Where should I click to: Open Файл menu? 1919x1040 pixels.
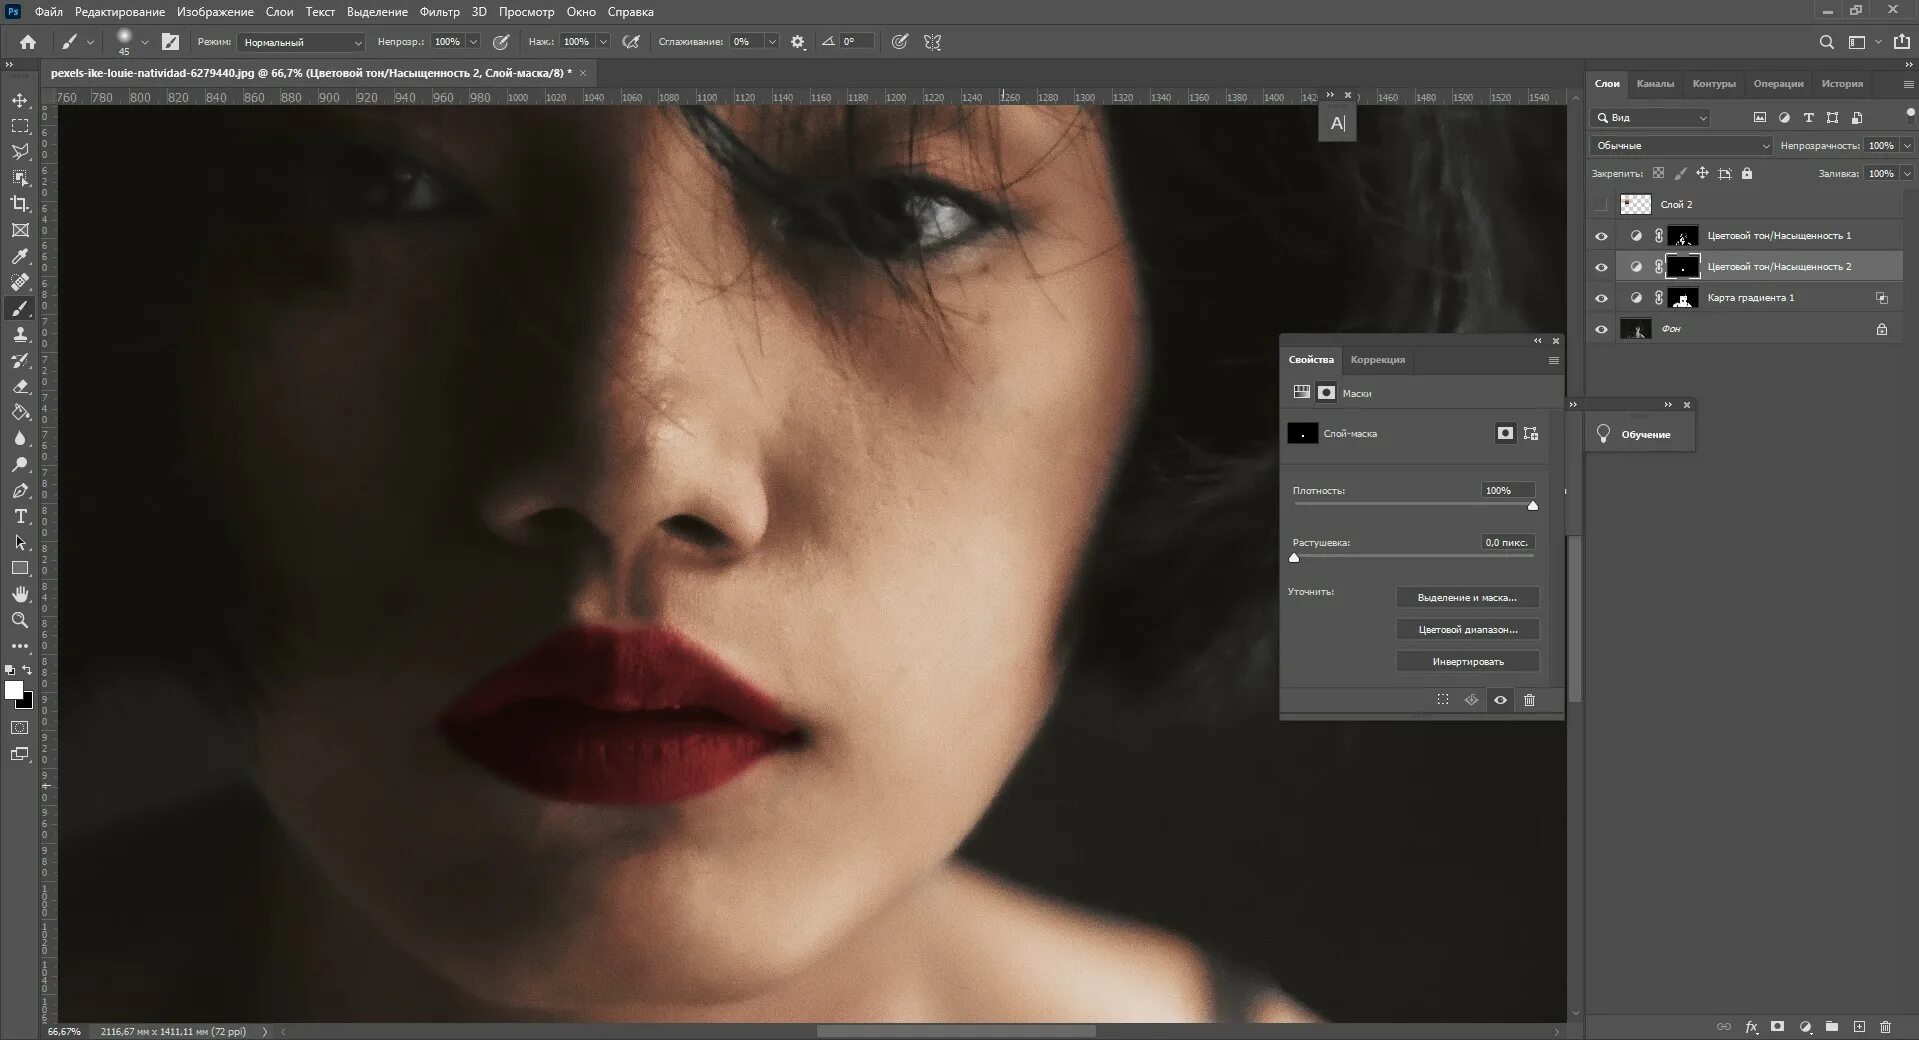(x=48, y=12)
